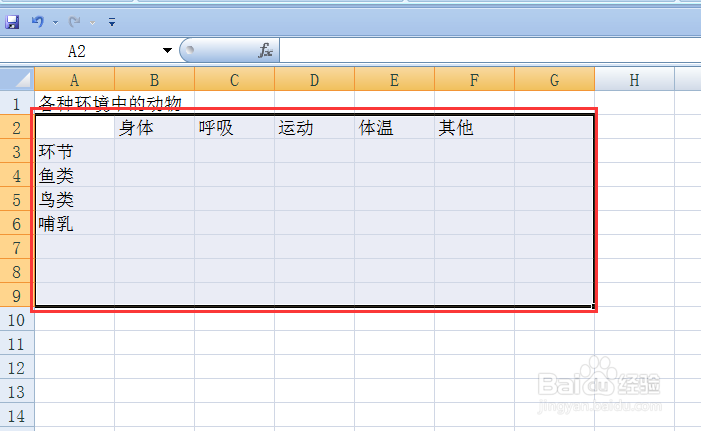Undo the last action
Screen dimensions: 701x431
click(38, 21)
